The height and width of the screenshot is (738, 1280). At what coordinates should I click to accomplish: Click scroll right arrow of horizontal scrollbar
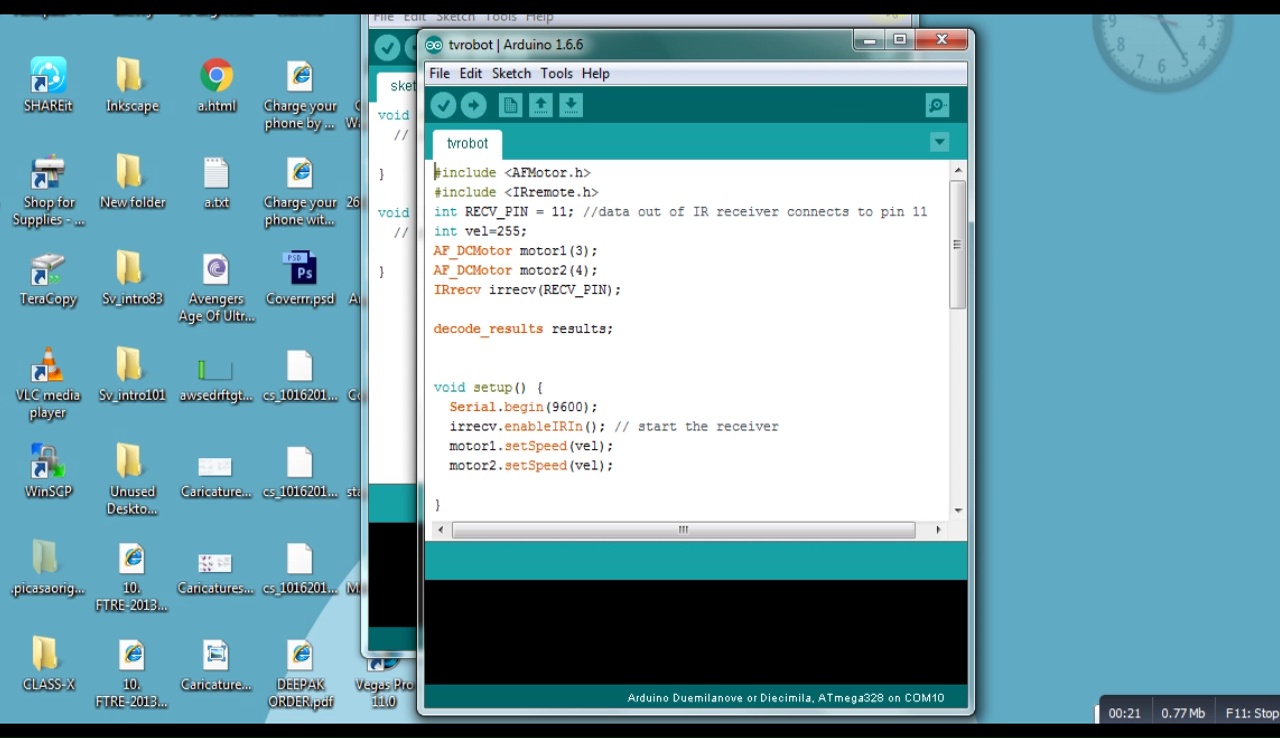[x=938, y=530]
